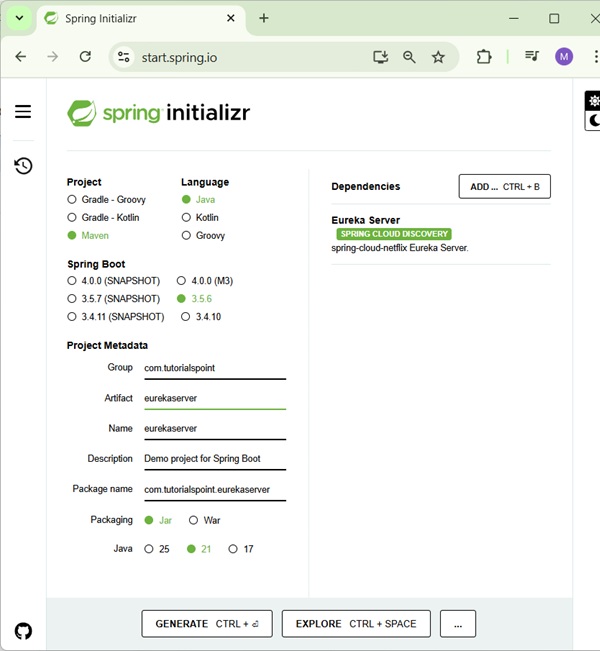Viewport: 600px width, 651px height.
Task: Reload the page
Action: pos(85,56)
